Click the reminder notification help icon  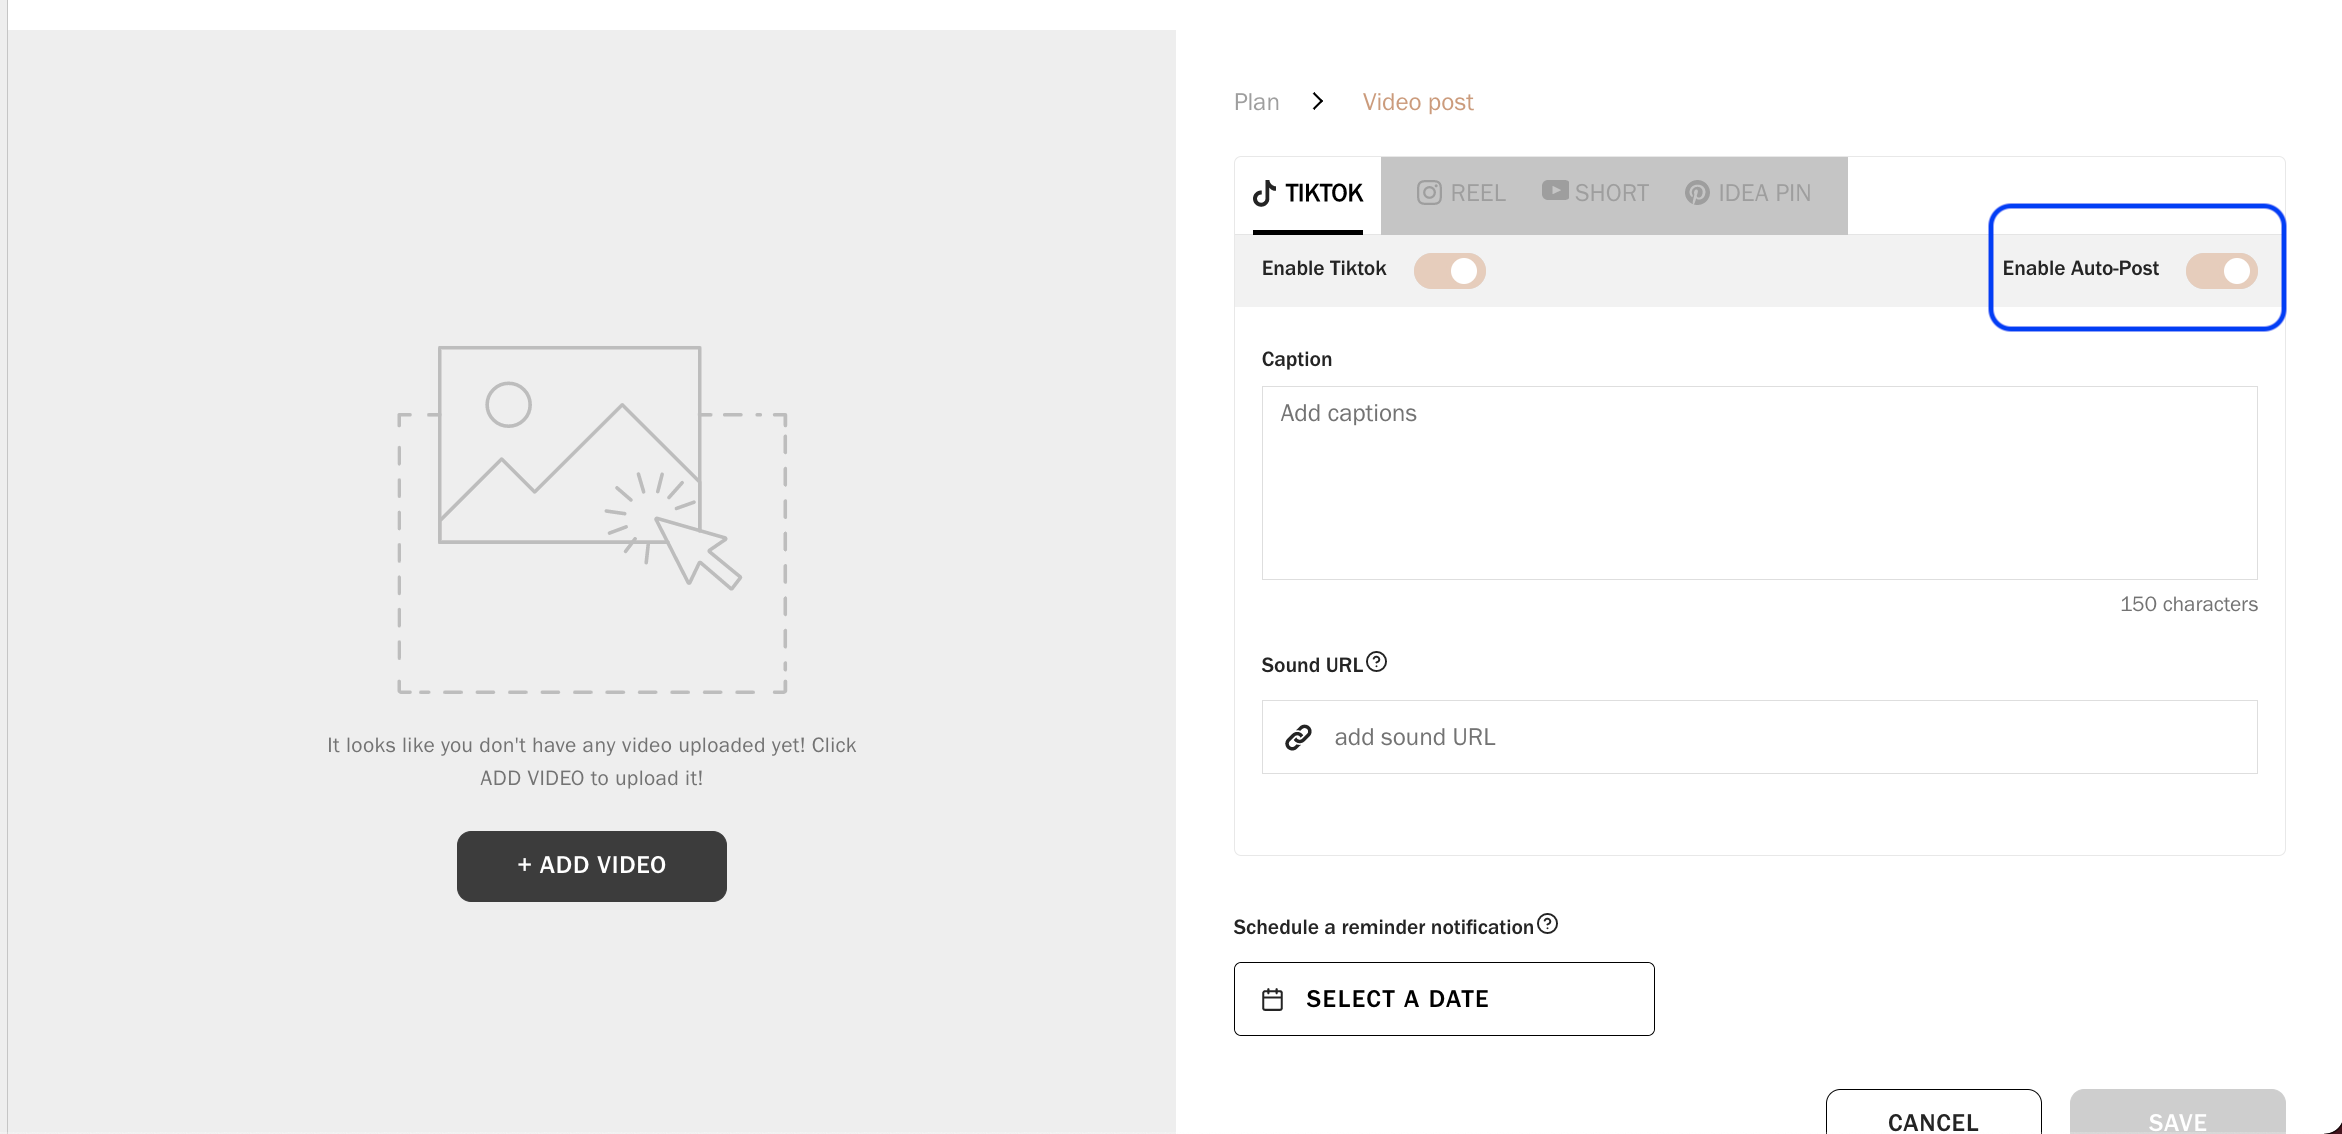pyautogui.click(x=1548, y=924)
